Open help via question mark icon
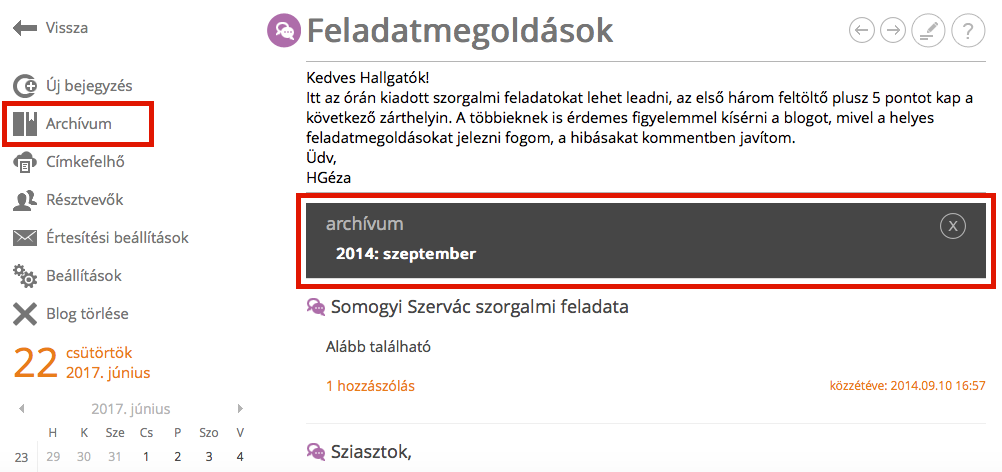Screen dimensions: 1002x472 pyautogui.click(x=967, y=30)
